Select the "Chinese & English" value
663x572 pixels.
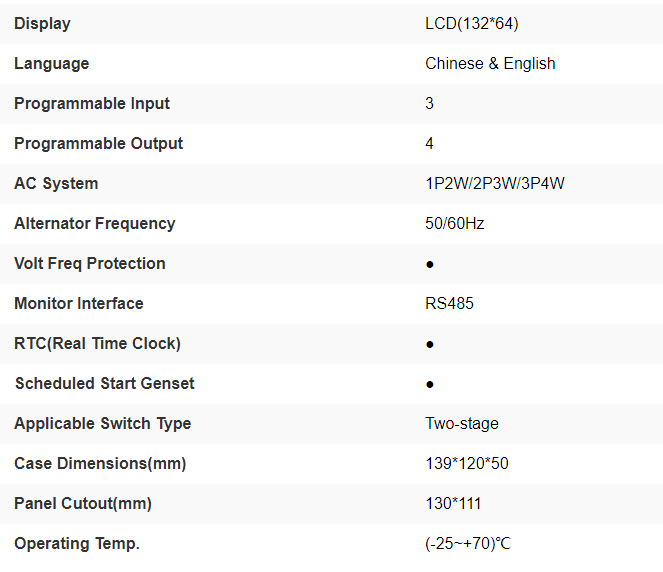pyautogui.click(x=490, y=63)
